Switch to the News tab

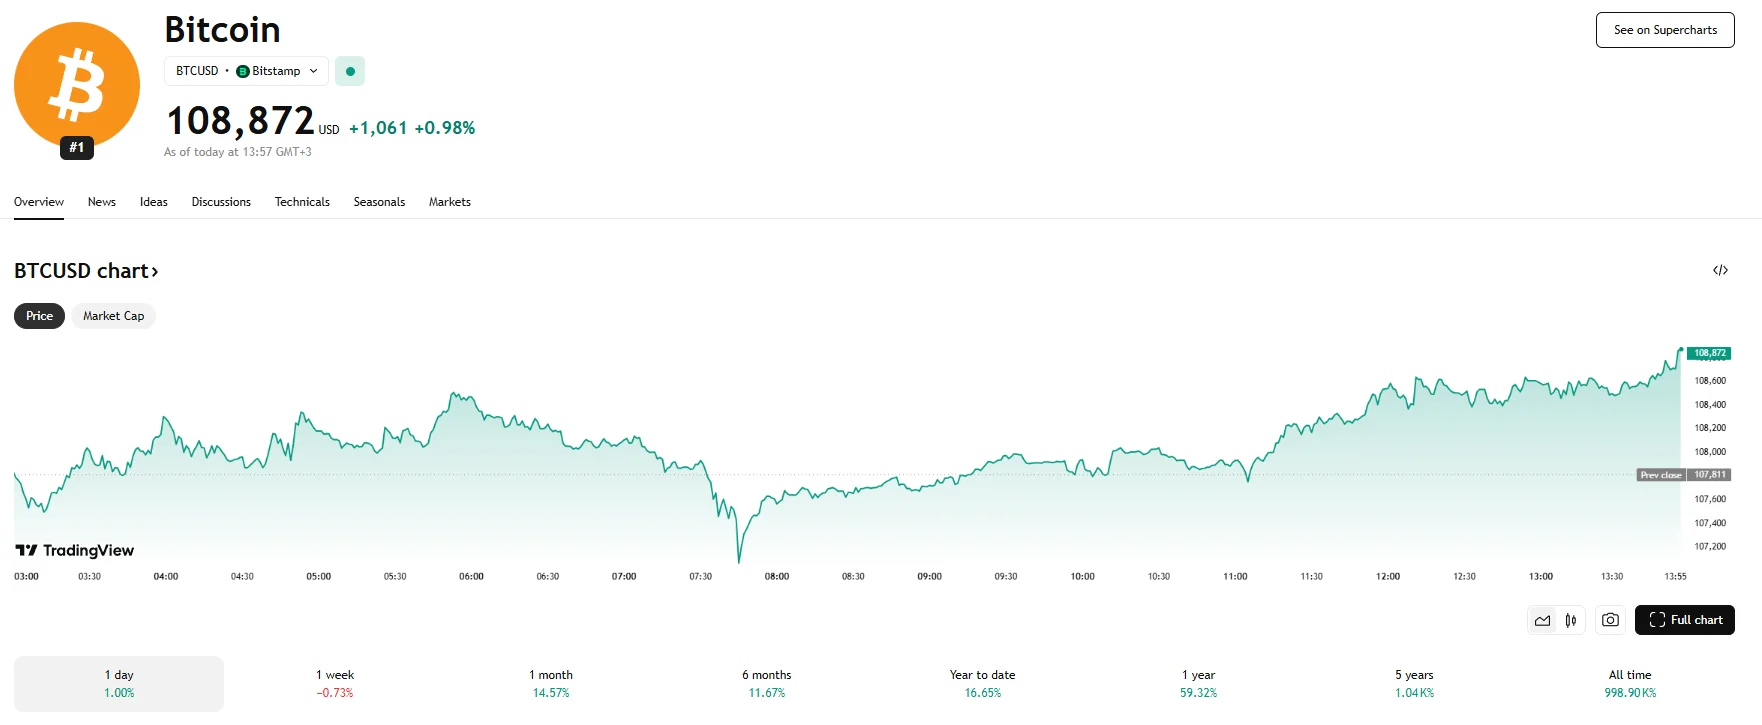click(102, 202)
